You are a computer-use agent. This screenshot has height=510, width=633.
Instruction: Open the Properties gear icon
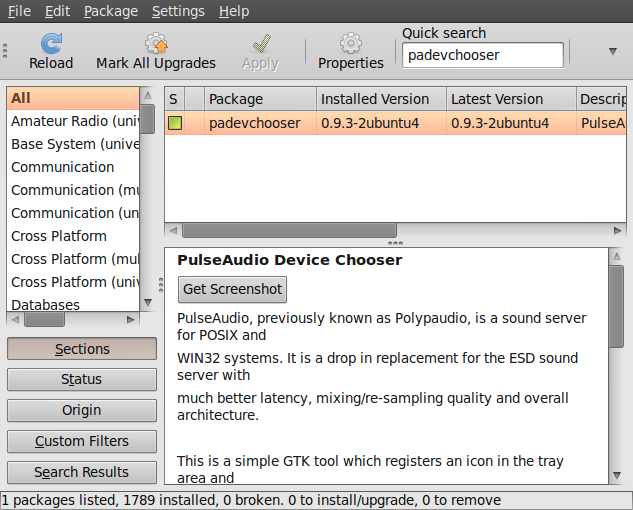350,44
